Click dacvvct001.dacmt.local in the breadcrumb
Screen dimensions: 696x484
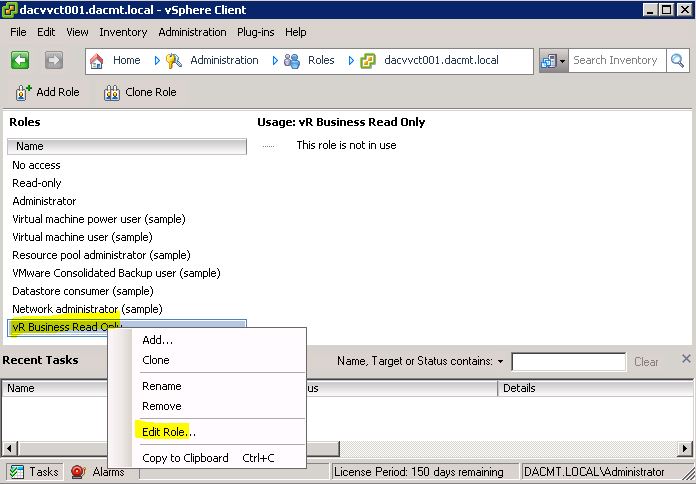point(441,60)
